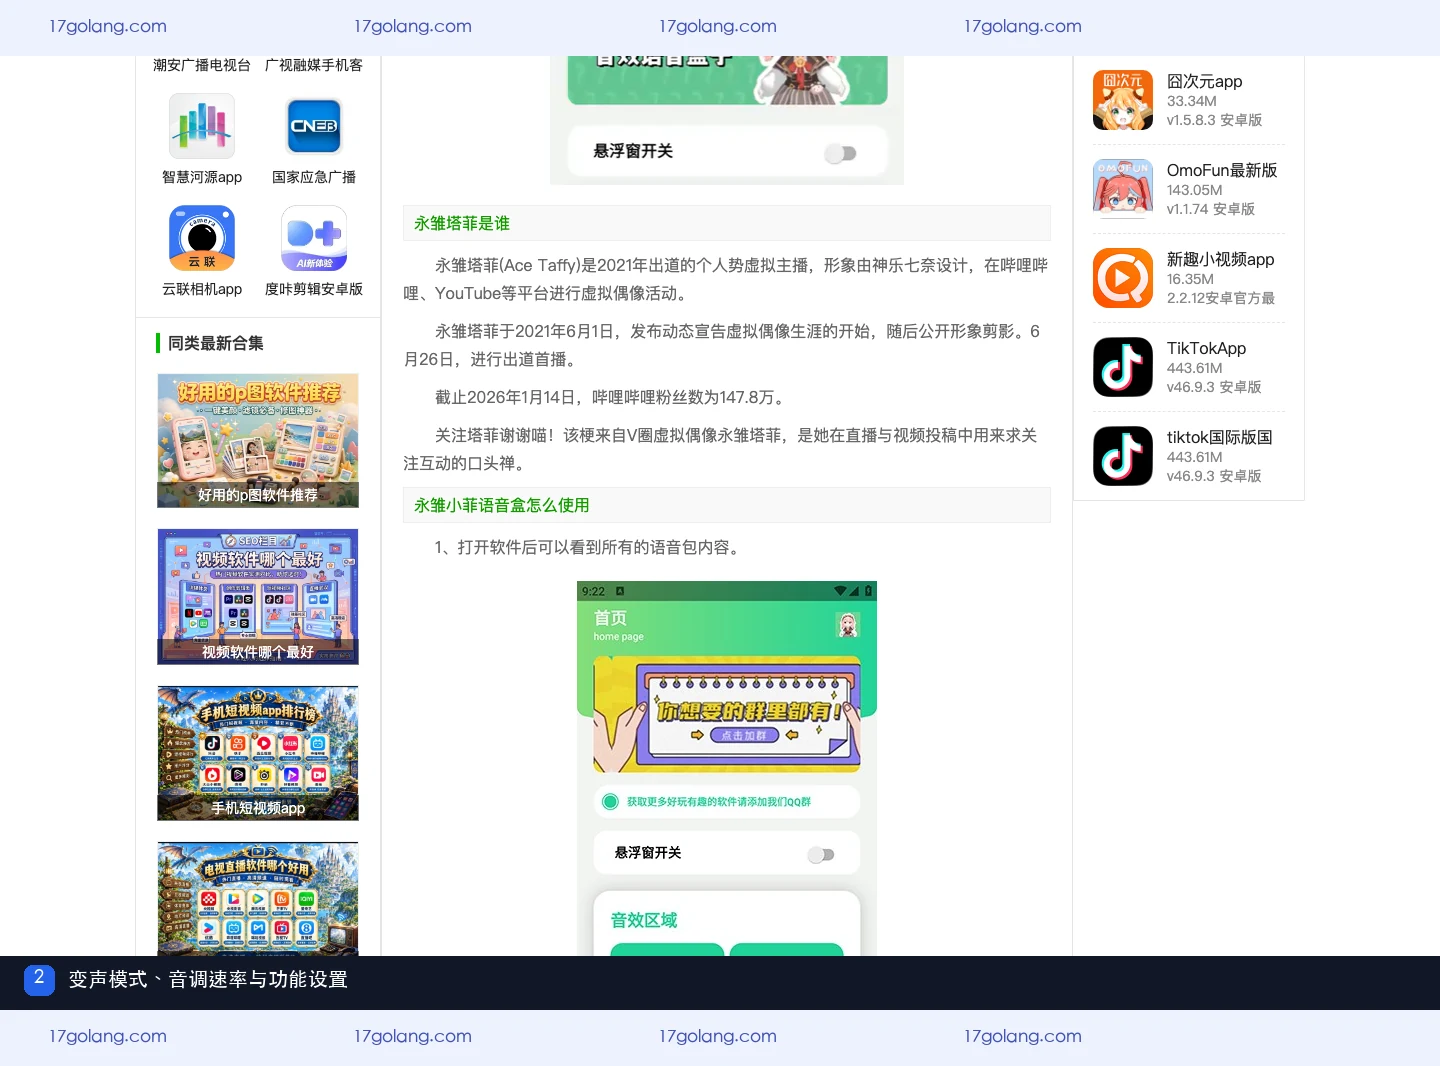This screenshot has height=1066, width=1440.
Task: Click the TikTokApp title link
Action: (x=1206, y=348)
